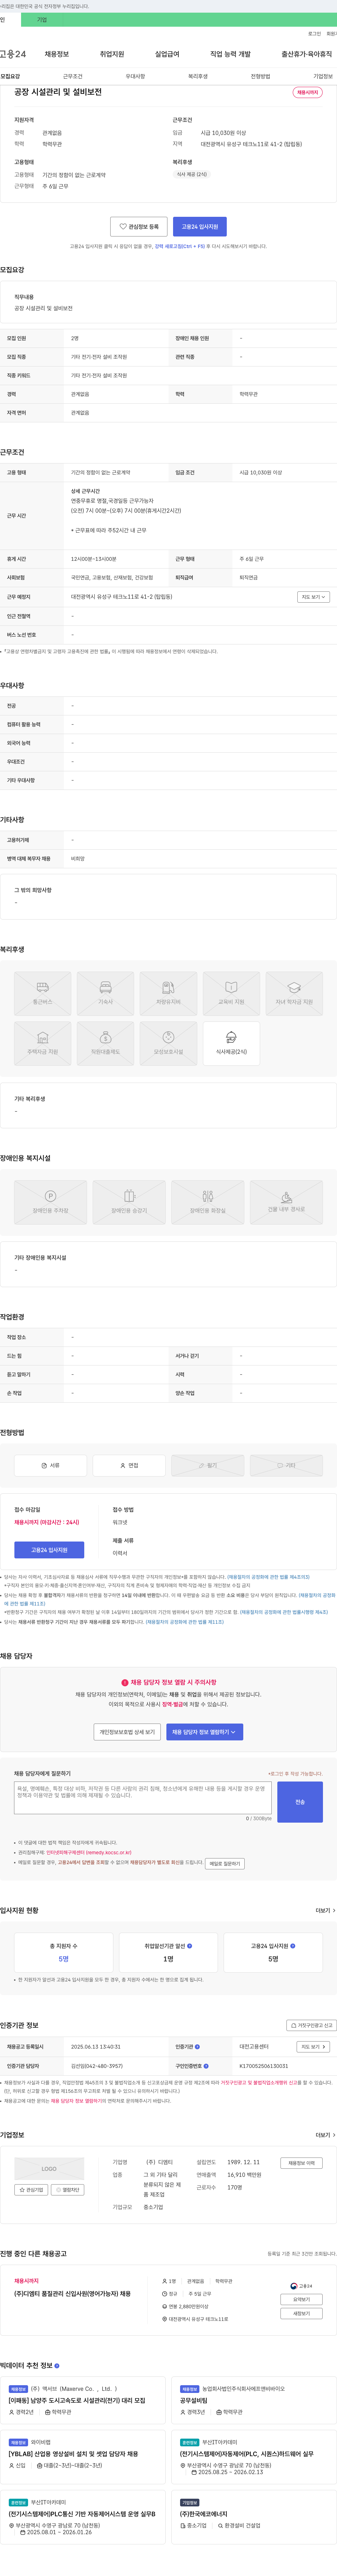Click the 서류 selection method box
The width and height of the screenshot is (337, 2576).
50,1465
